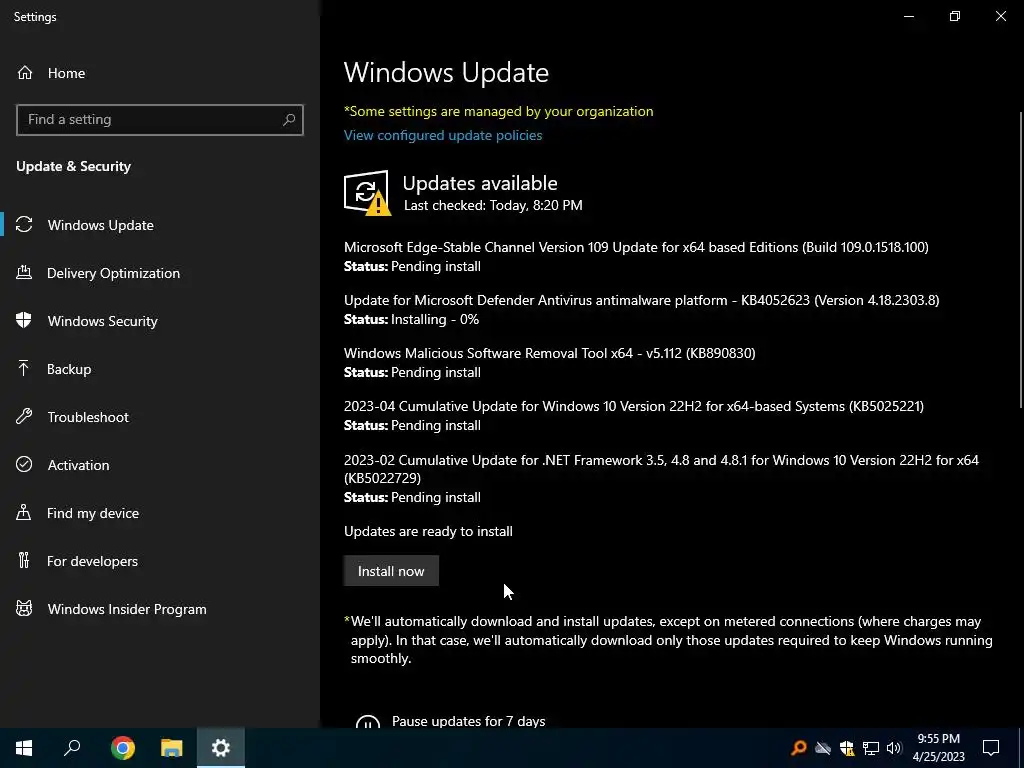This screenshot has height=768, width=1024.
Task: Open View configured update policies link
Action: pos(443,135)
